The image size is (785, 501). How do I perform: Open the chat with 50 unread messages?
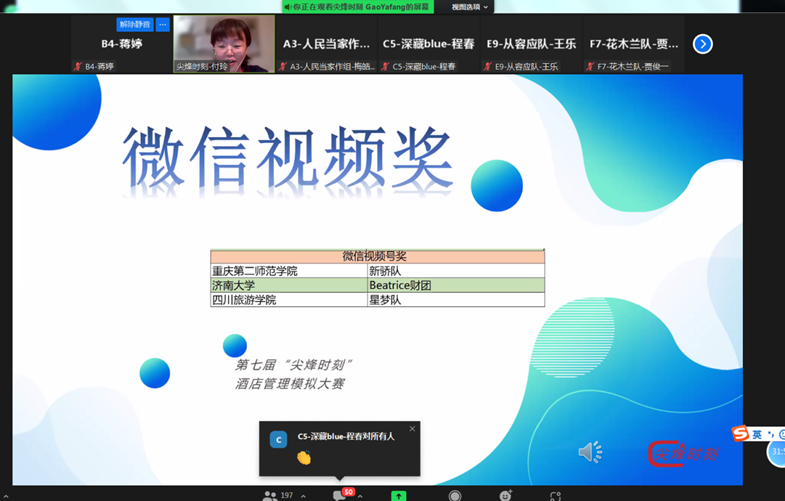[340, 495]
